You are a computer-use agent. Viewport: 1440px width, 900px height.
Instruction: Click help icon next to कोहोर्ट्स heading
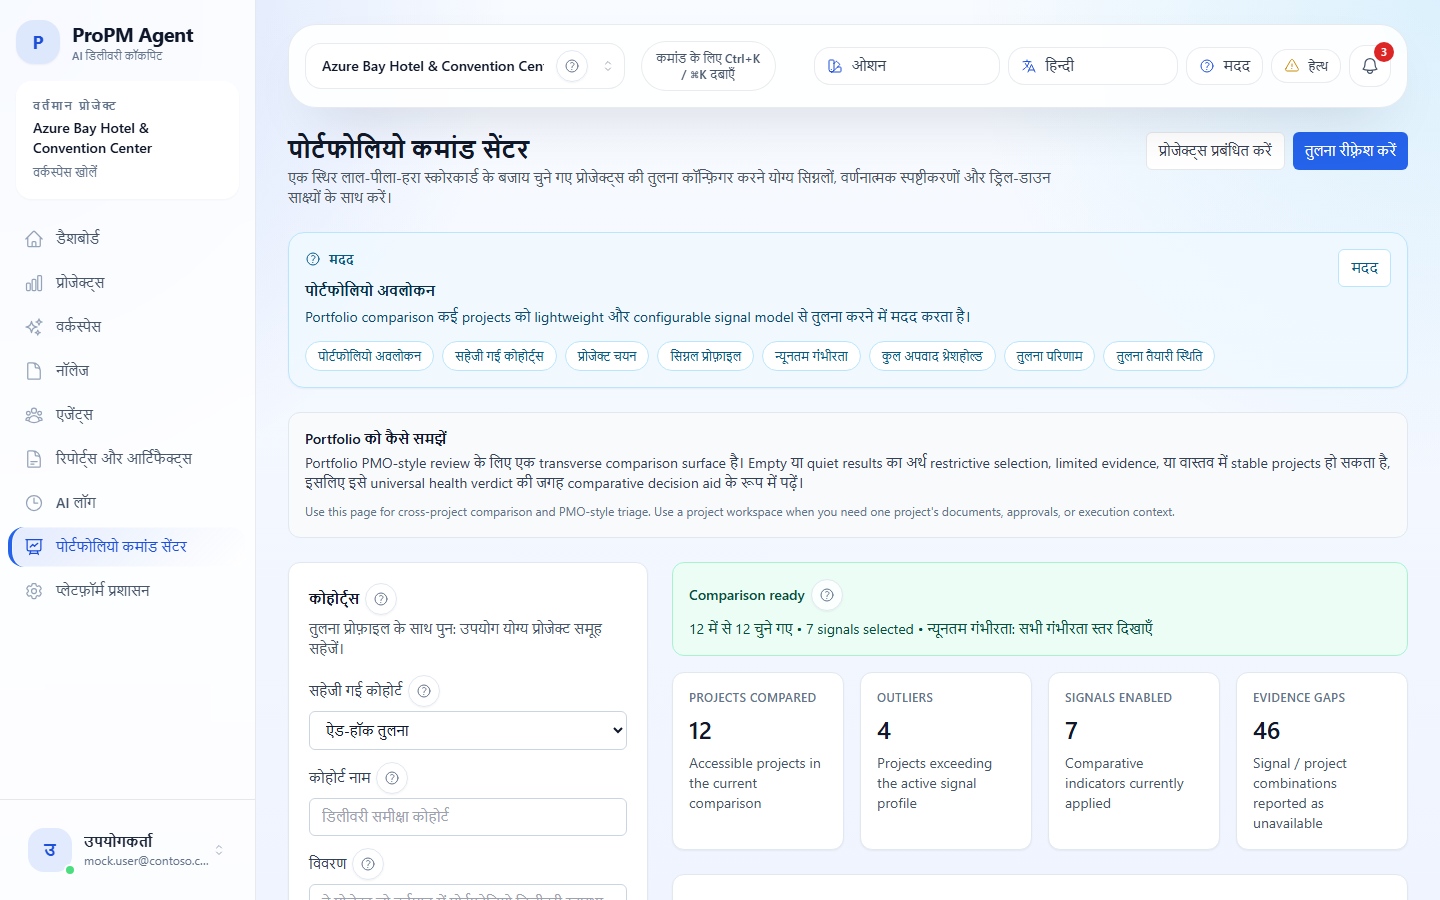(381, 599)
